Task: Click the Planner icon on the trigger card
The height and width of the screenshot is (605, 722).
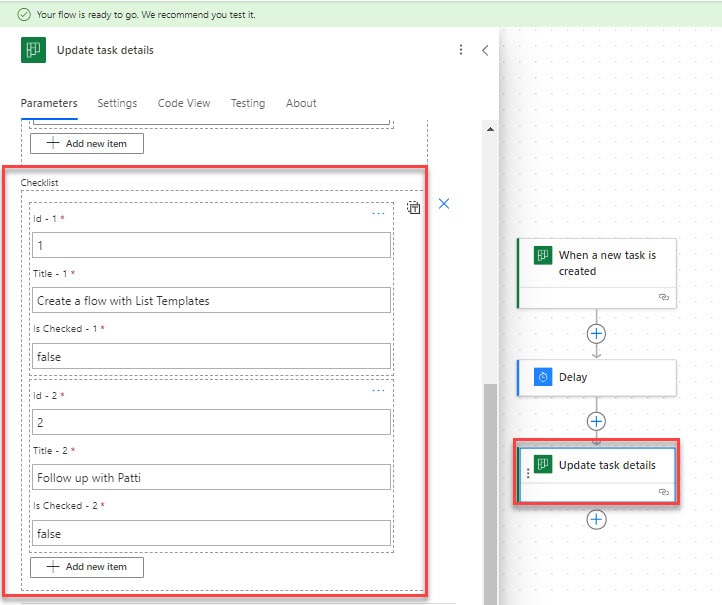Action: [x=543, y=255]
